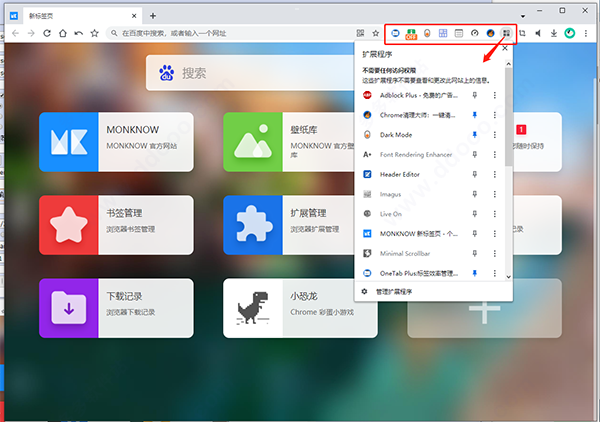Click the Dark Mode toolbar extension icon

(427, 33)
